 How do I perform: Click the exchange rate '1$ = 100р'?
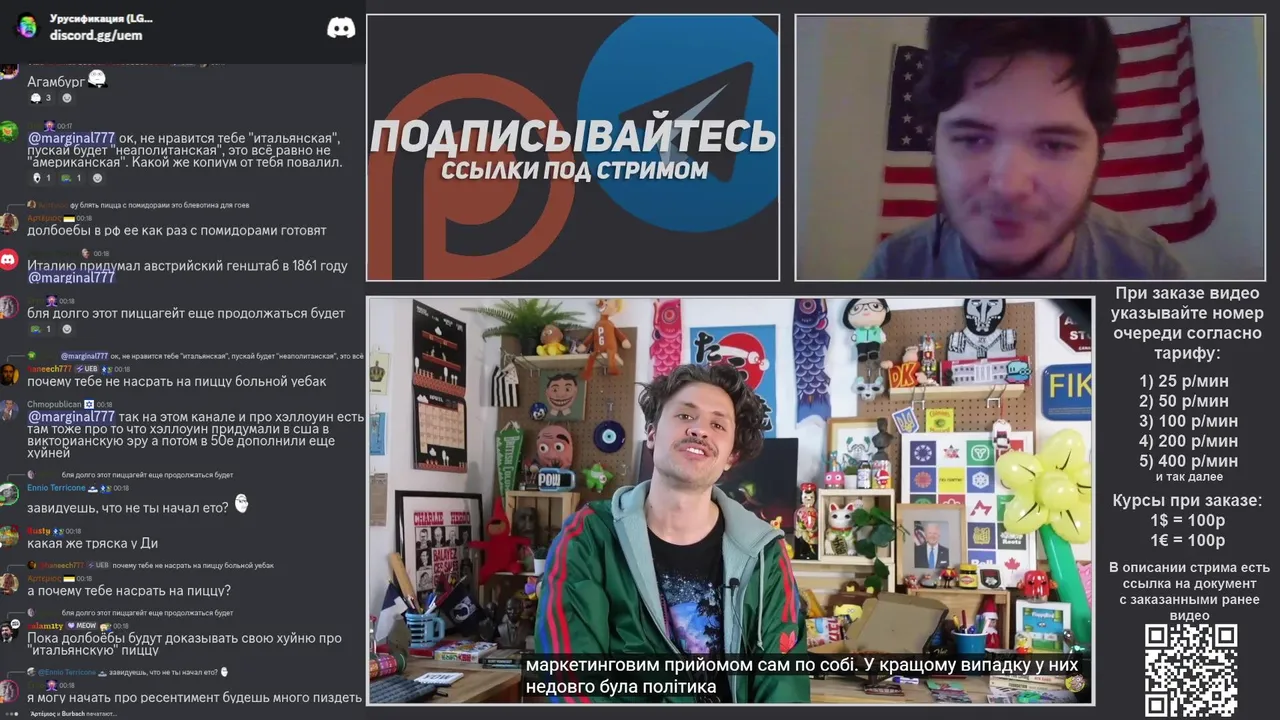click(1188, 520)
